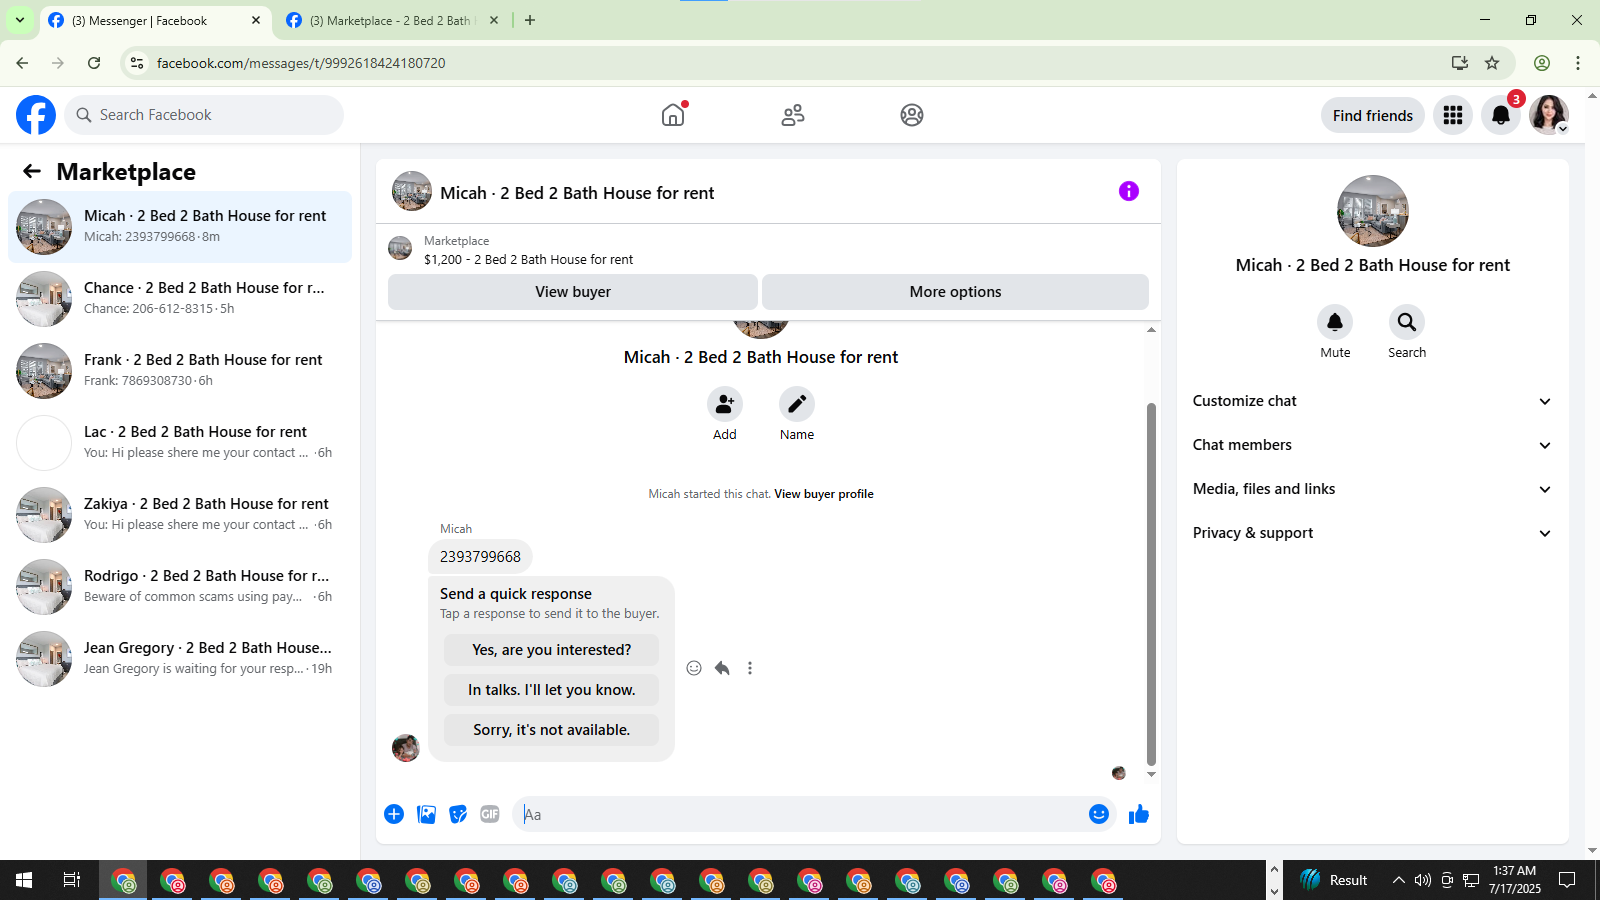
Task: Open the Facebook menu grid icon
Action: click(x=1453, y=115)
